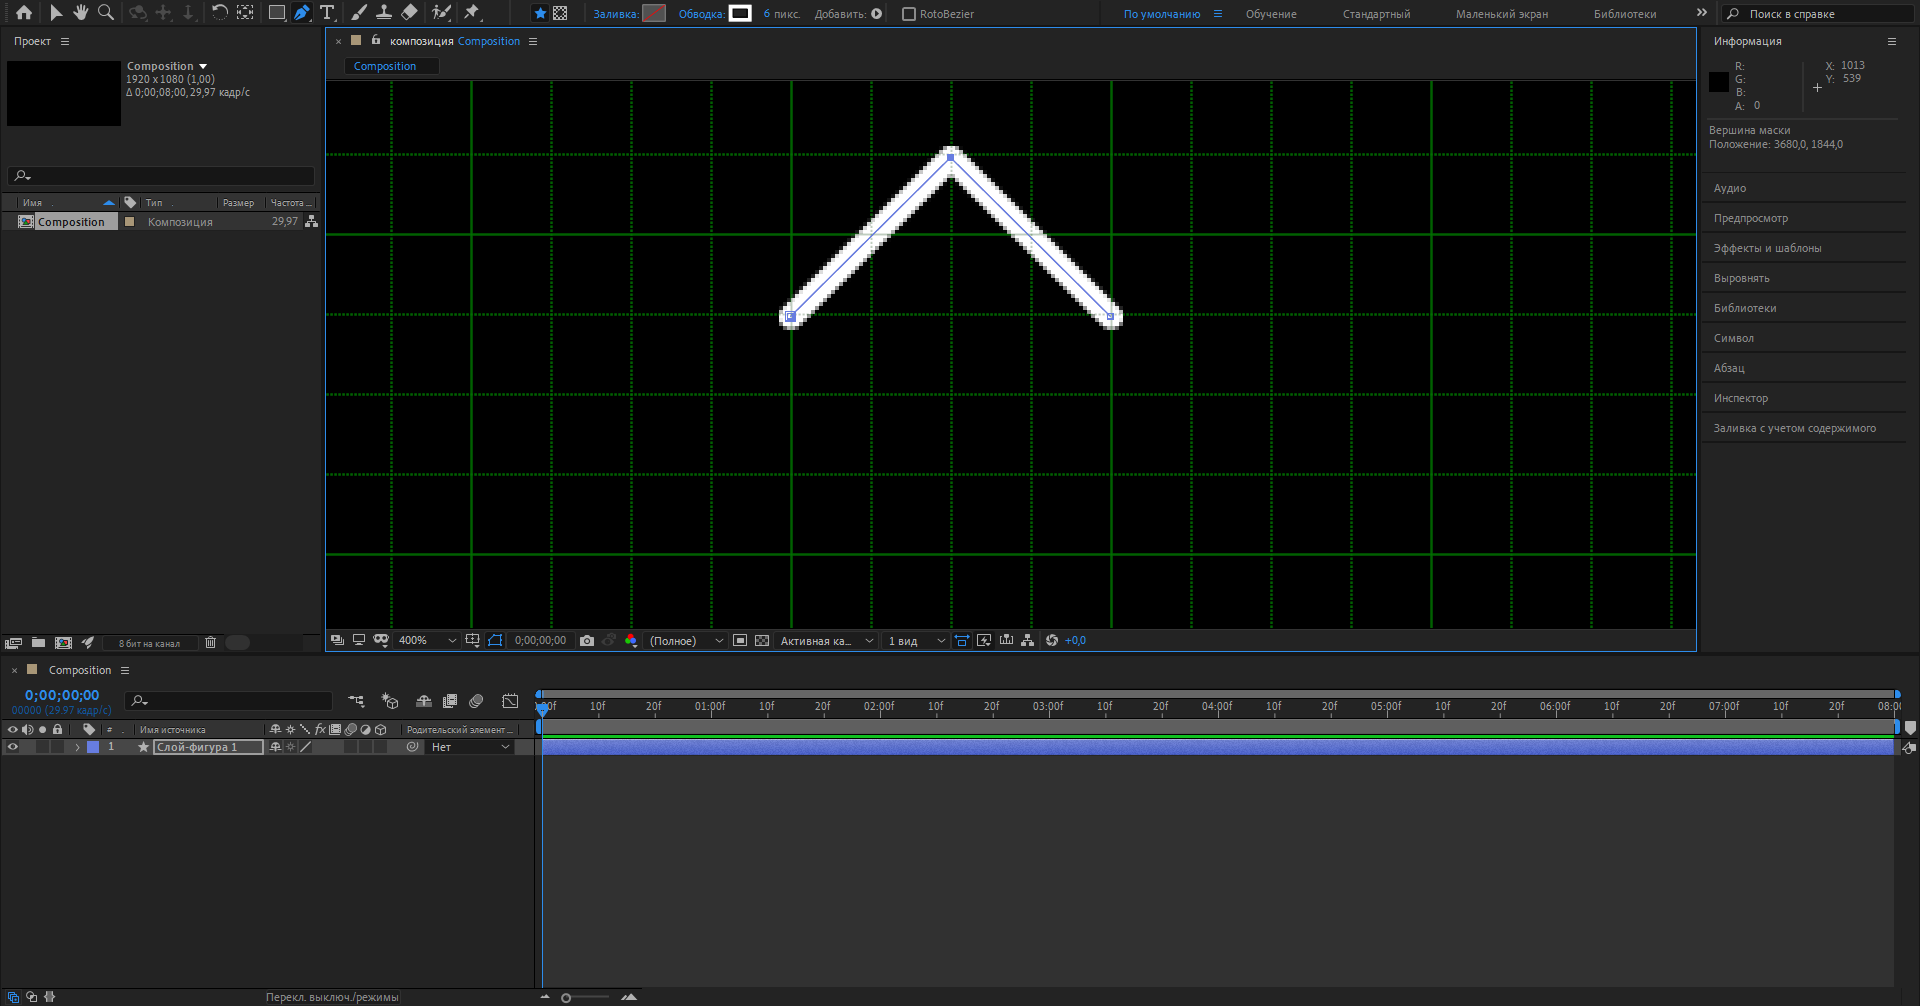Toggle the transparency grid button
The image size is (1920, 1006).
[762, 641]
